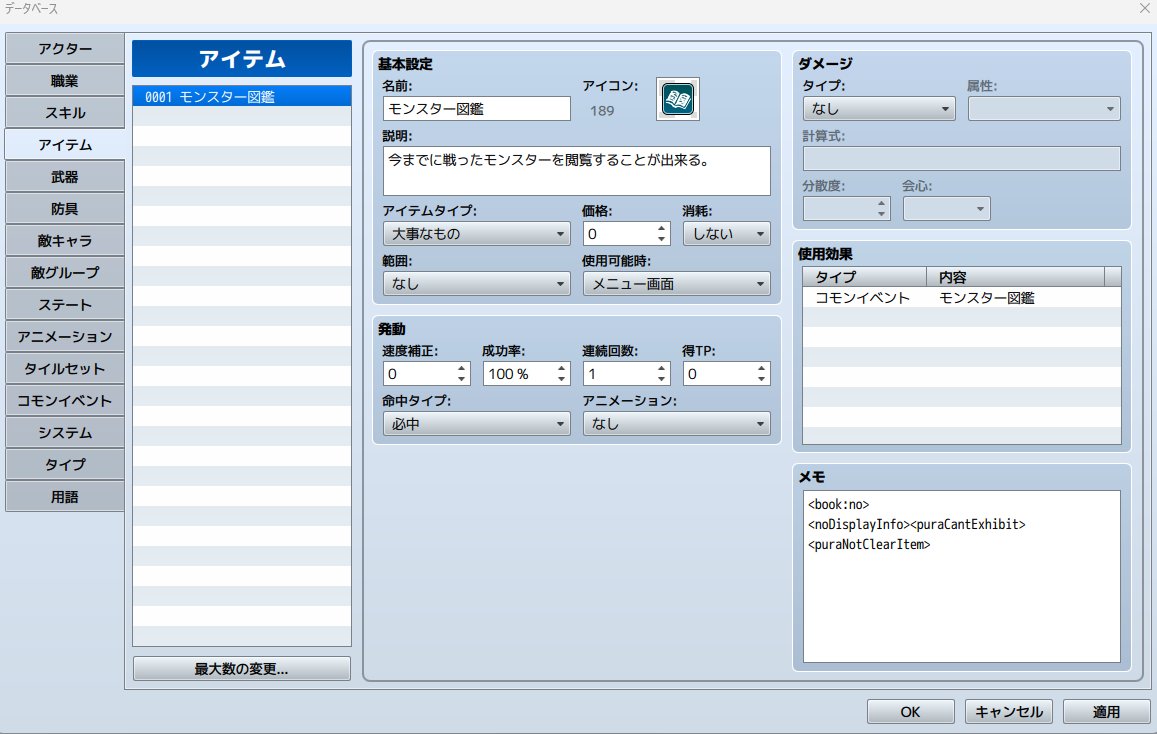The image size is (1157, 734).
Task: Open the タイプ tab
Action: click(65, 465)
